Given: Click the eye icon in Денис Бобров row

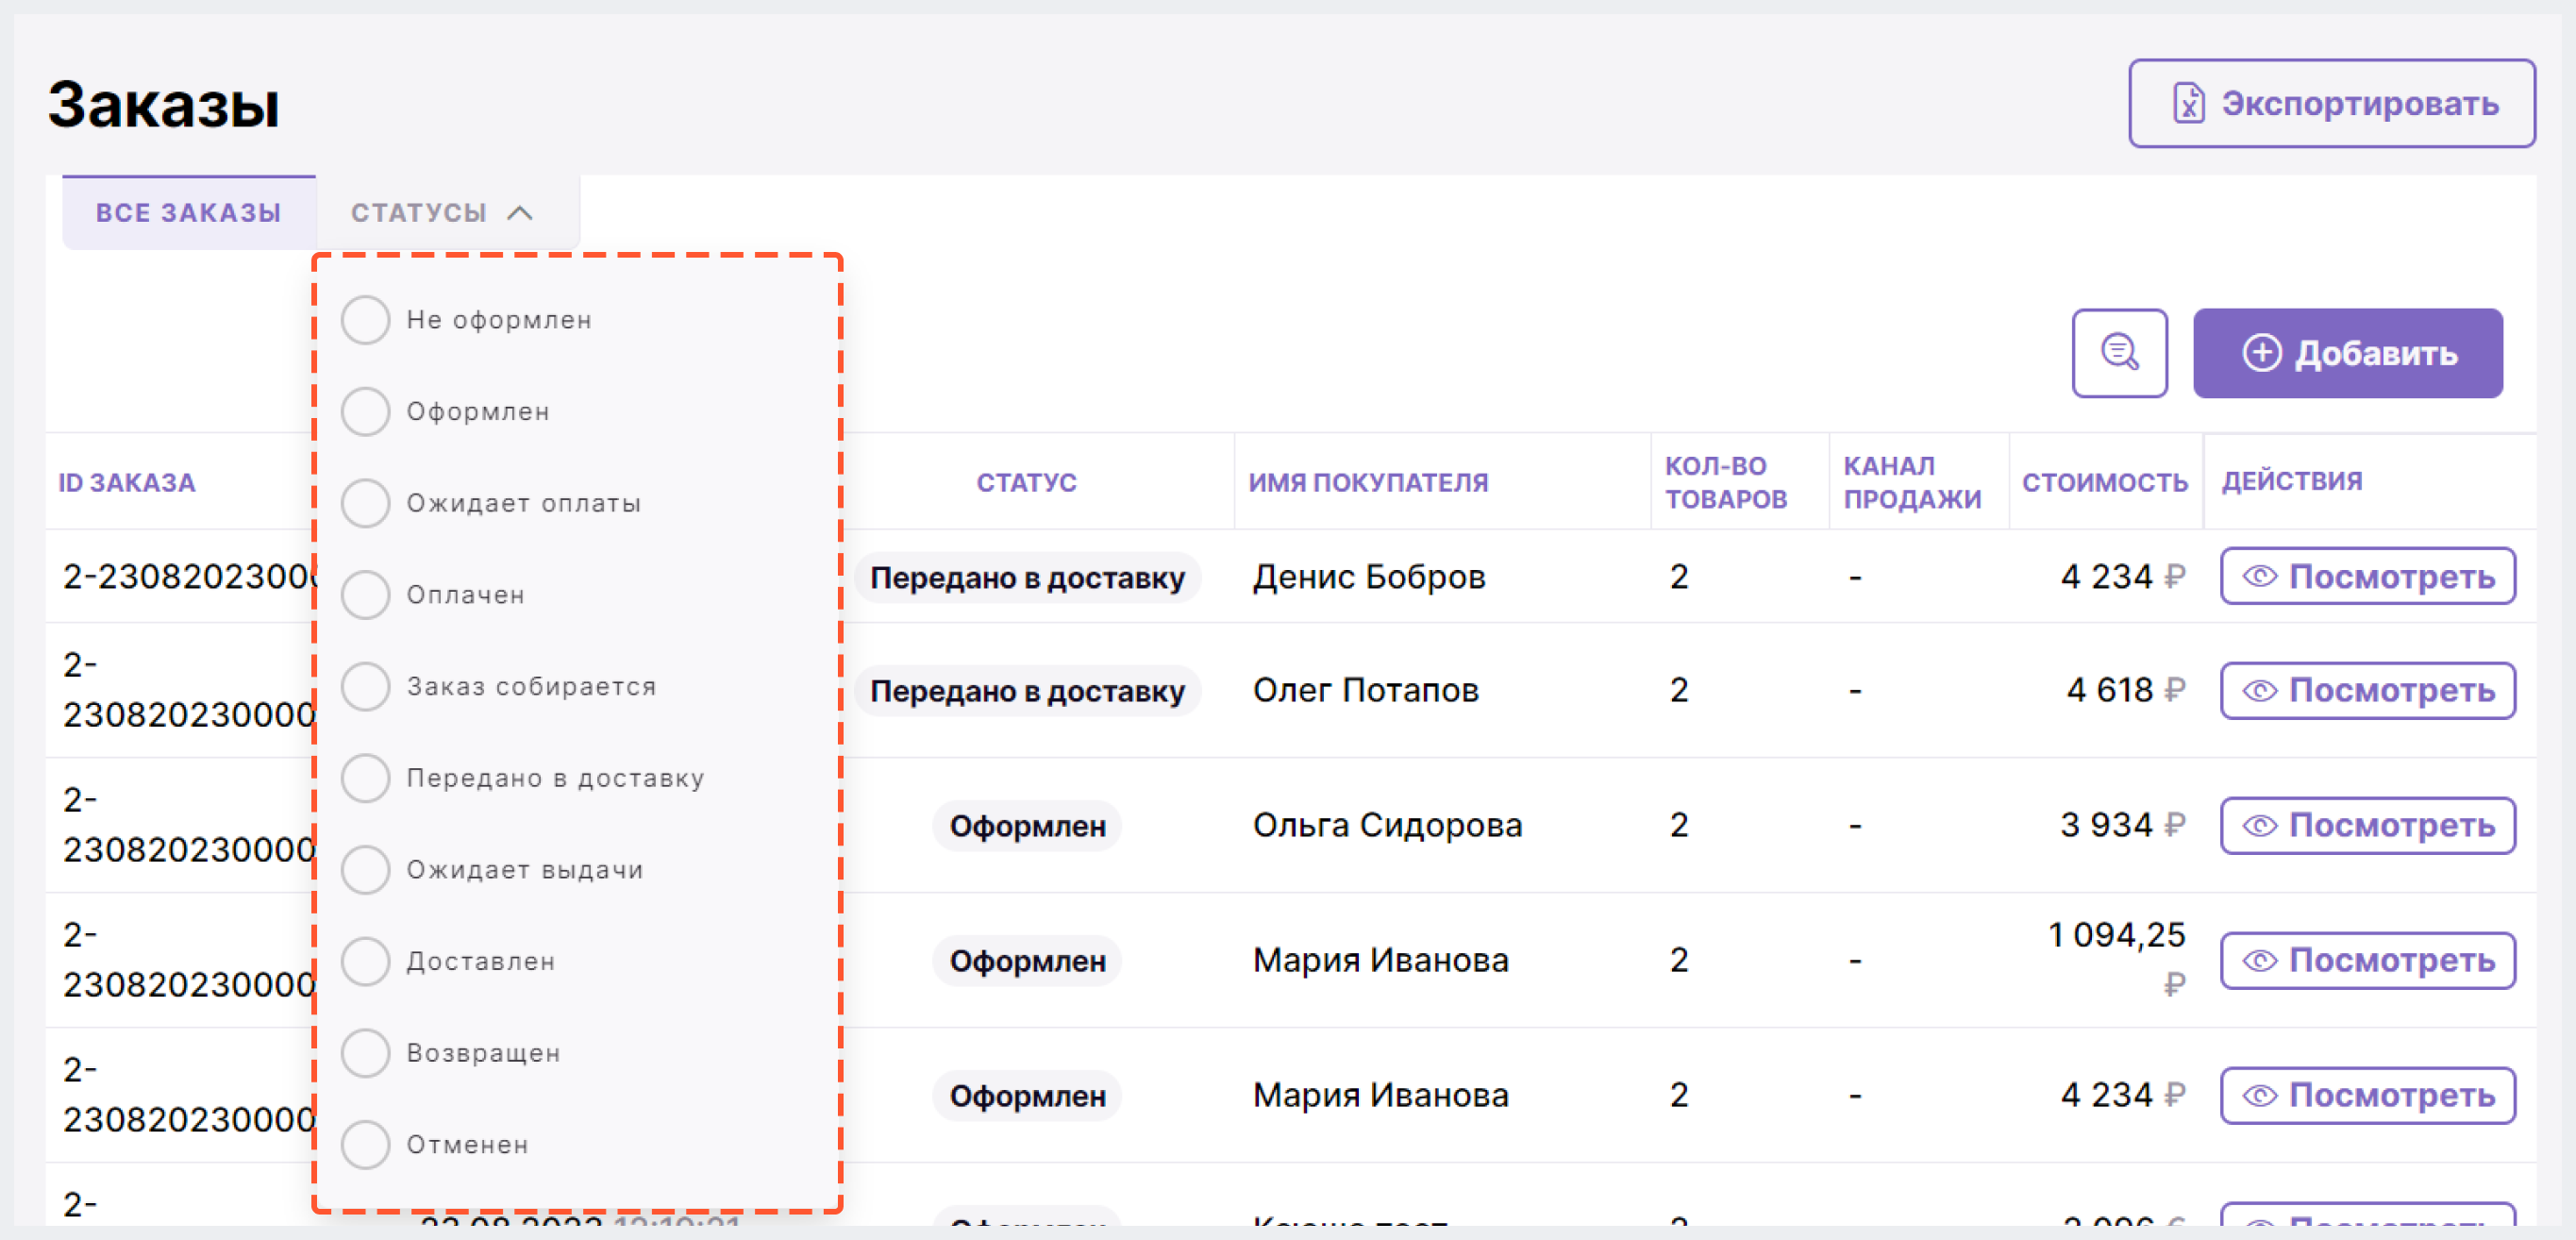Looking at the screenshot, I should (x=2259, y=577).
